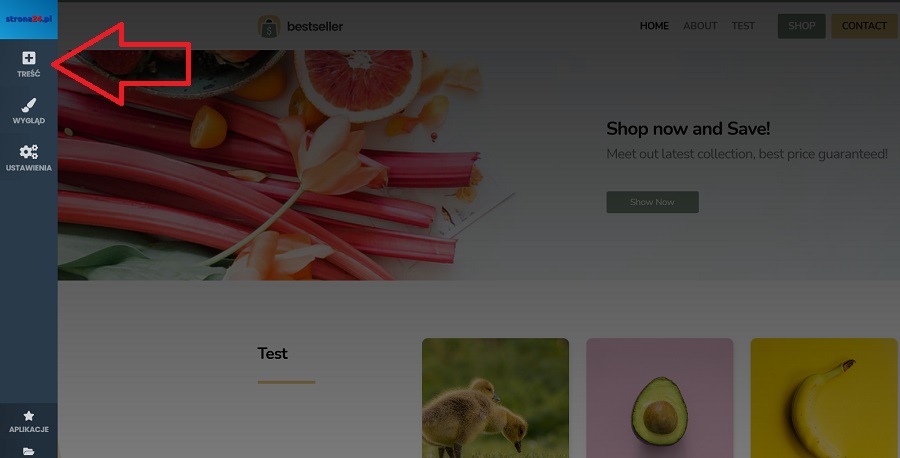The image size is (900, 458).
Task: Click the bestseller site title text
Action: 315,26
